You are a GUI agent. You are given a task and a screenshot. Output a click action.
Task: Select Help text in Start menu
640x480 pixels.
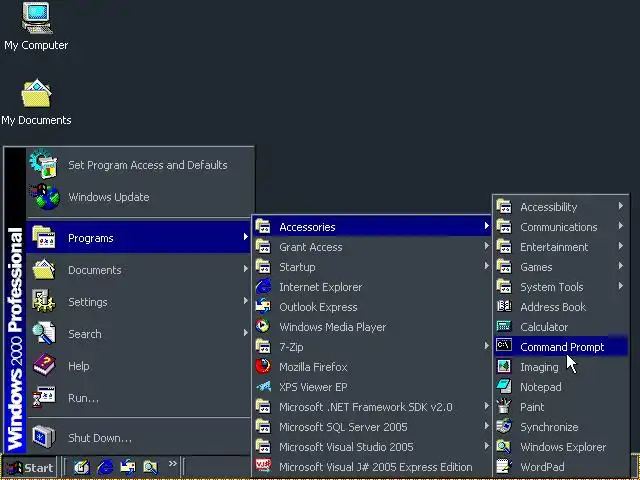tap(79, 366)
